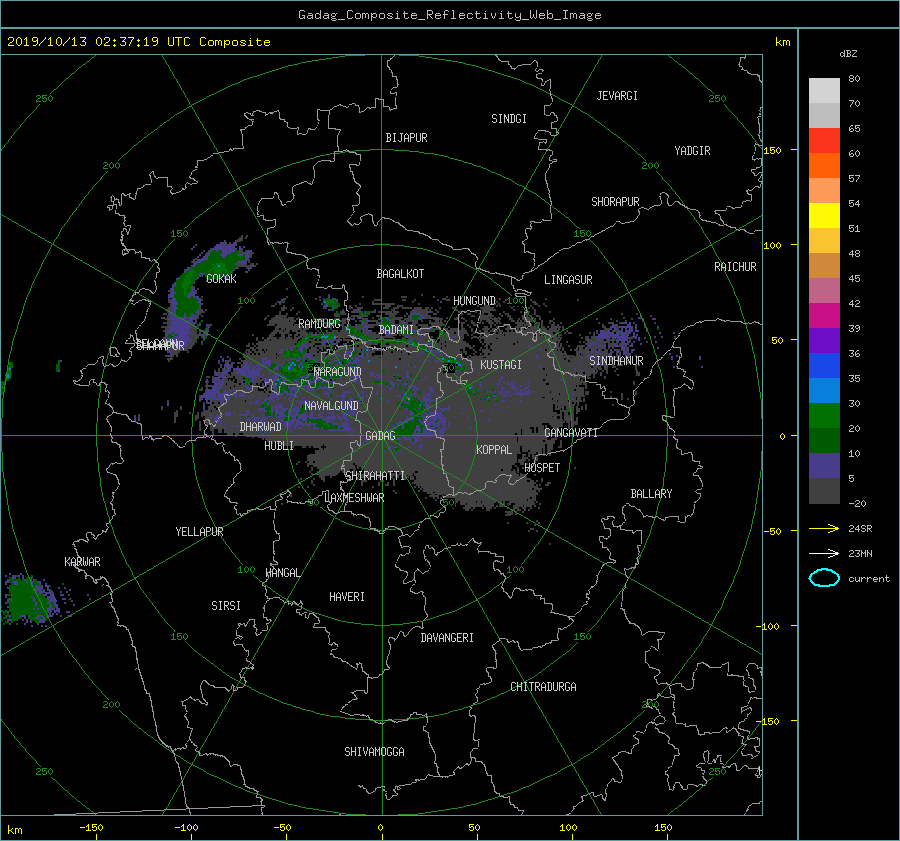Click the BAGALKOT town label

pyautogui.click(x=400, y=274)
